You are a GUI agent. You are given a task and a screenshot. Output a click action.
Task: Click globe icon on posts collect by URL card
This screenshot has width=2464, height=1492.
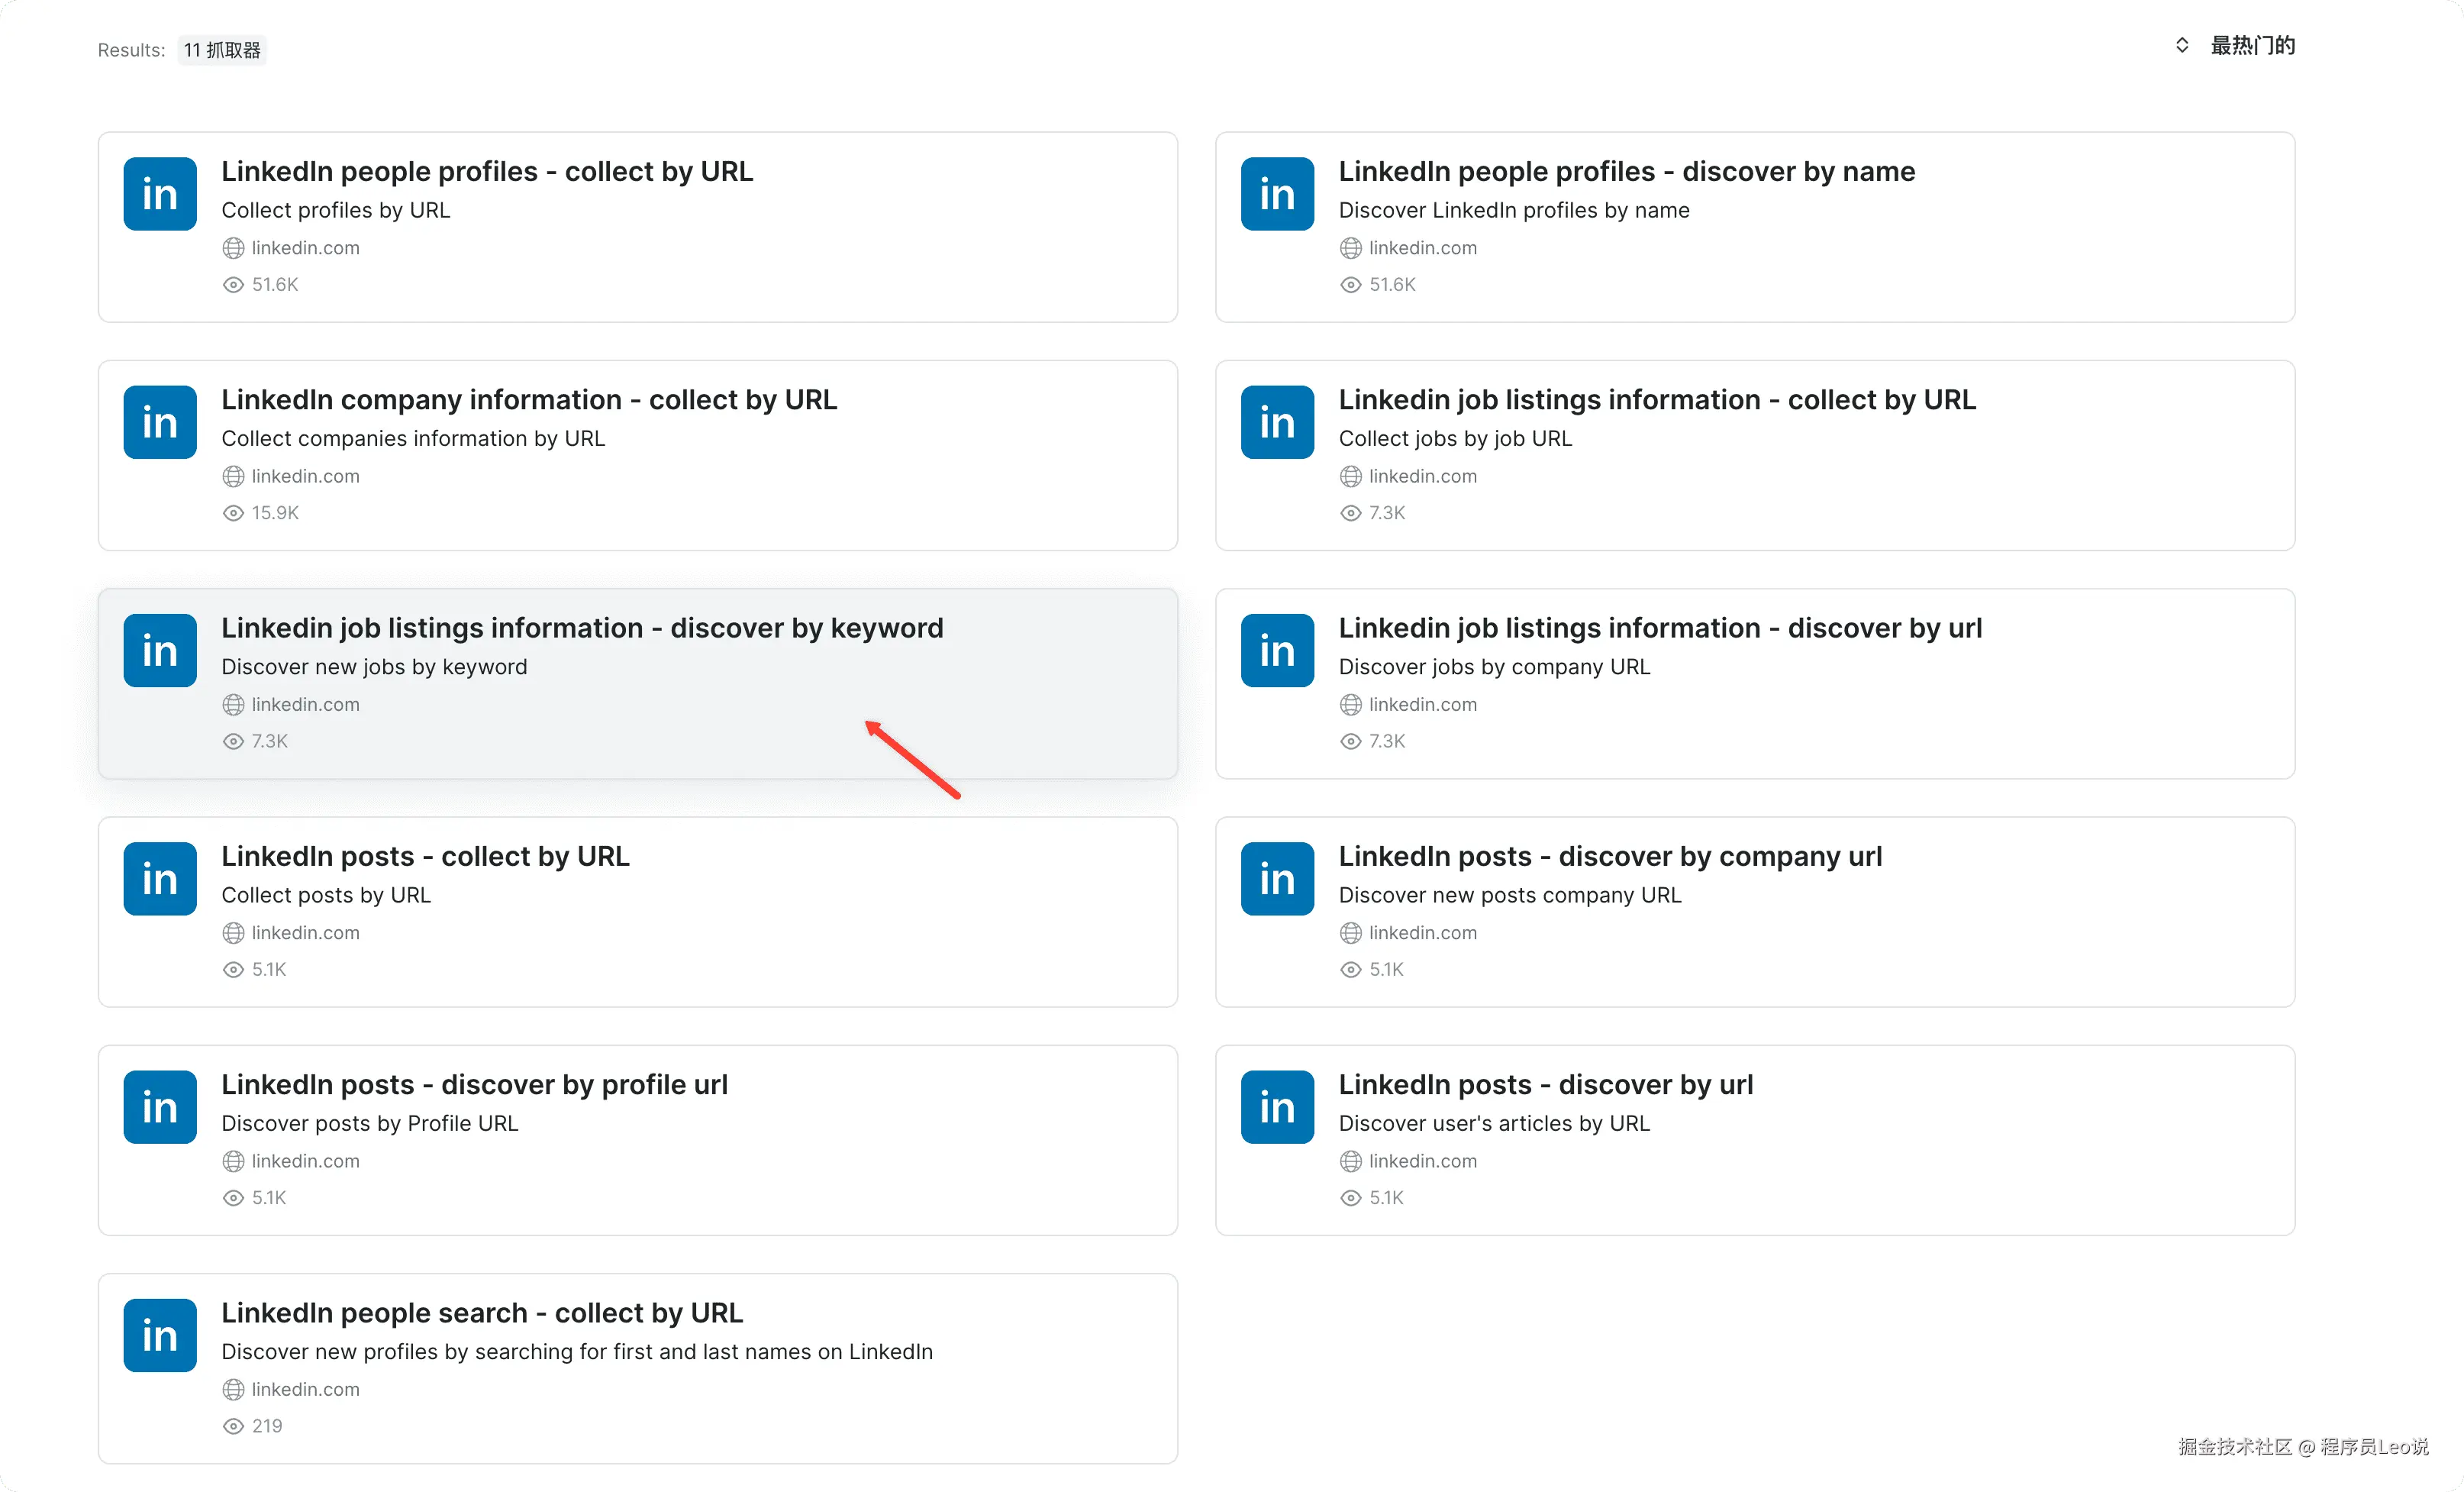pyautogui.click(x=233, y=933)
